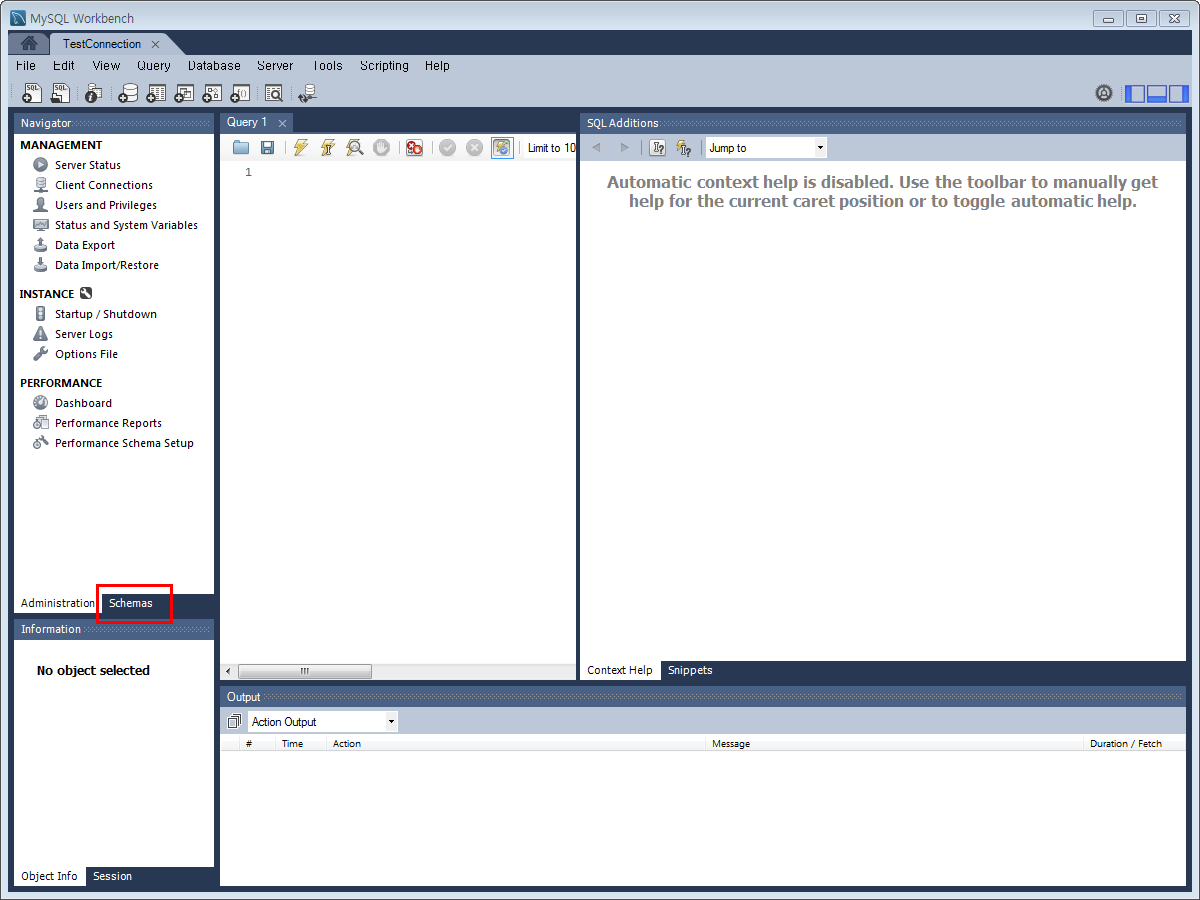Screen dimensions: 1200x900
Task: Open Workbench preferences gear icon
Action: [1104, 93]
